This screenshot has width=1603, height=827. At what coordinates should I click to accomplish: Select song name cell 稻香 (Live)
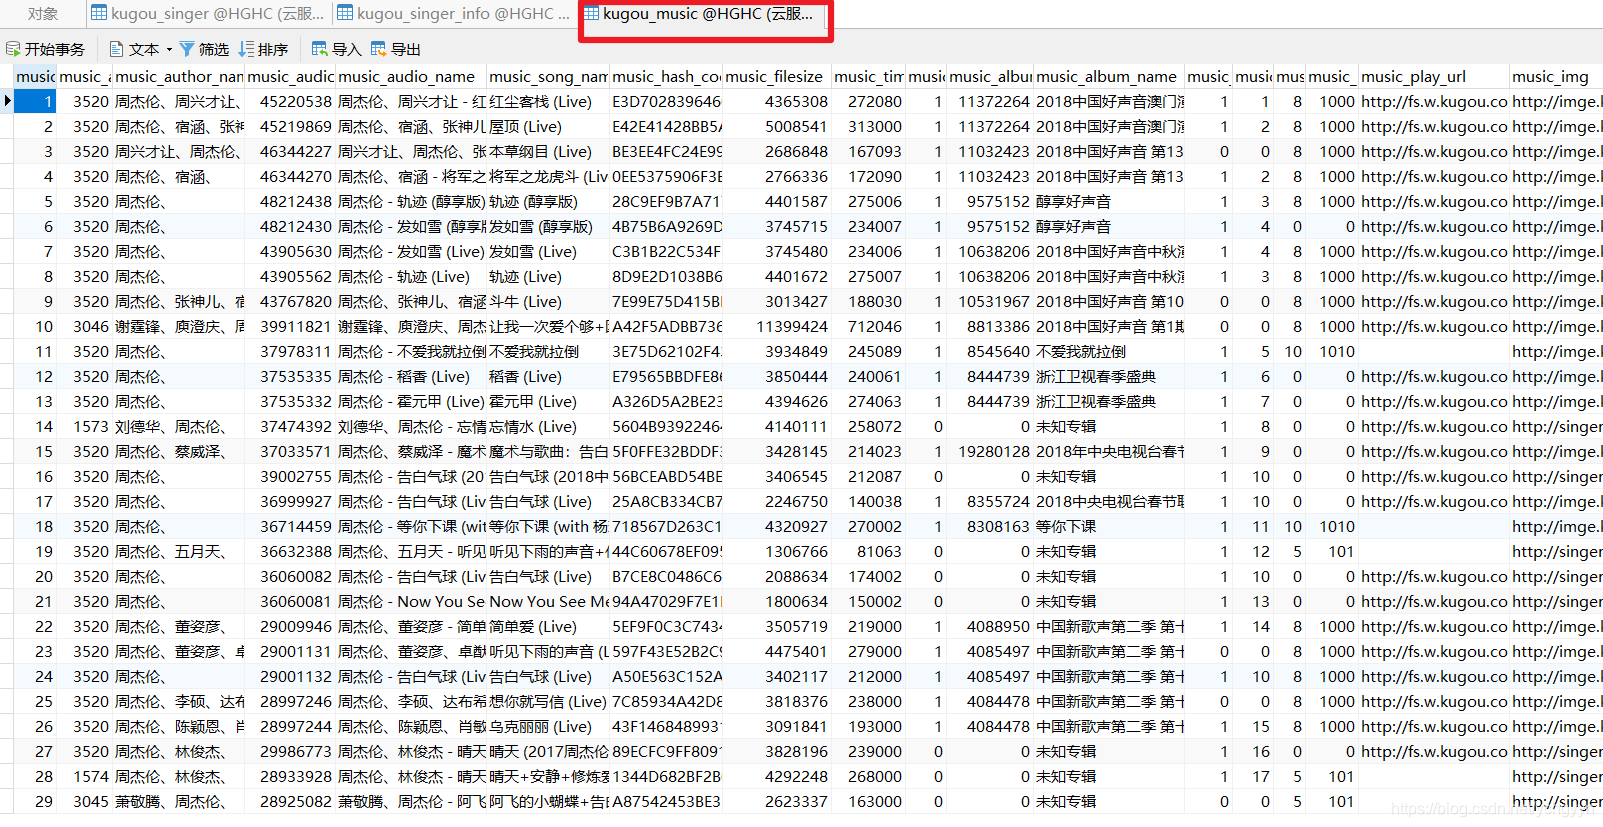pos(547,376)
